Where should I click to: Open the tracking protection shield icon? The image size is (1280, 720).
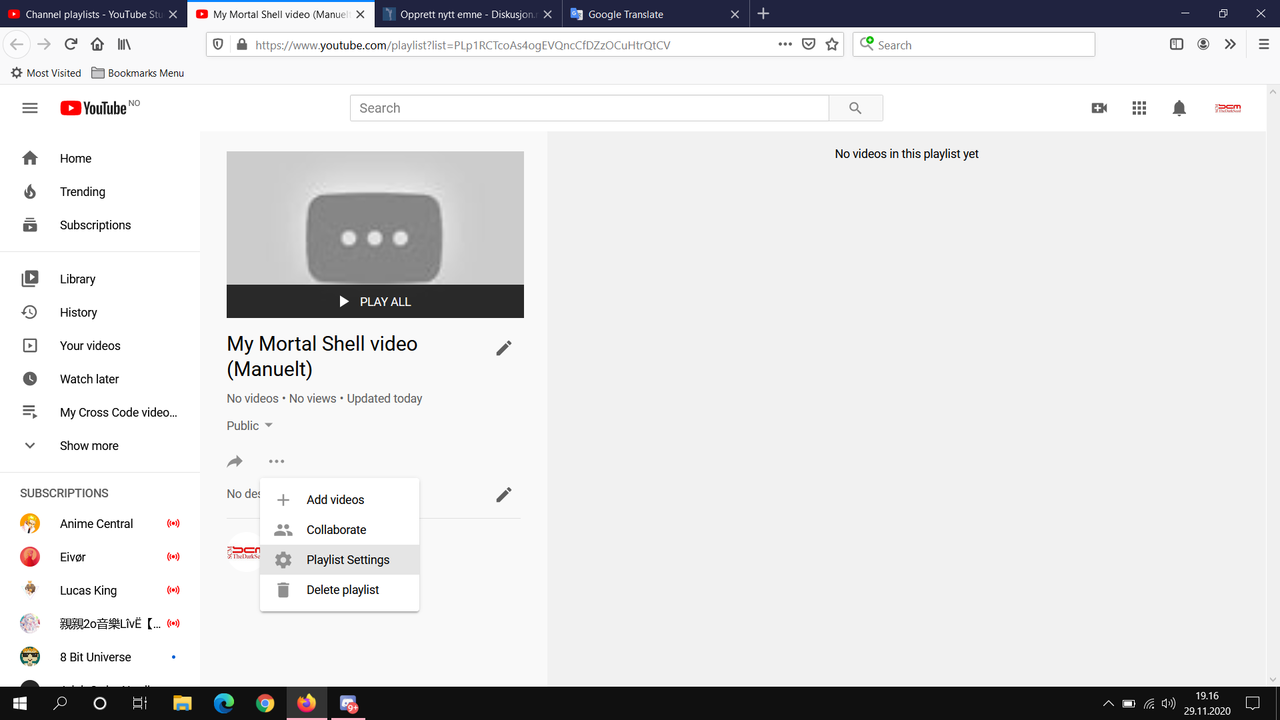220,44
